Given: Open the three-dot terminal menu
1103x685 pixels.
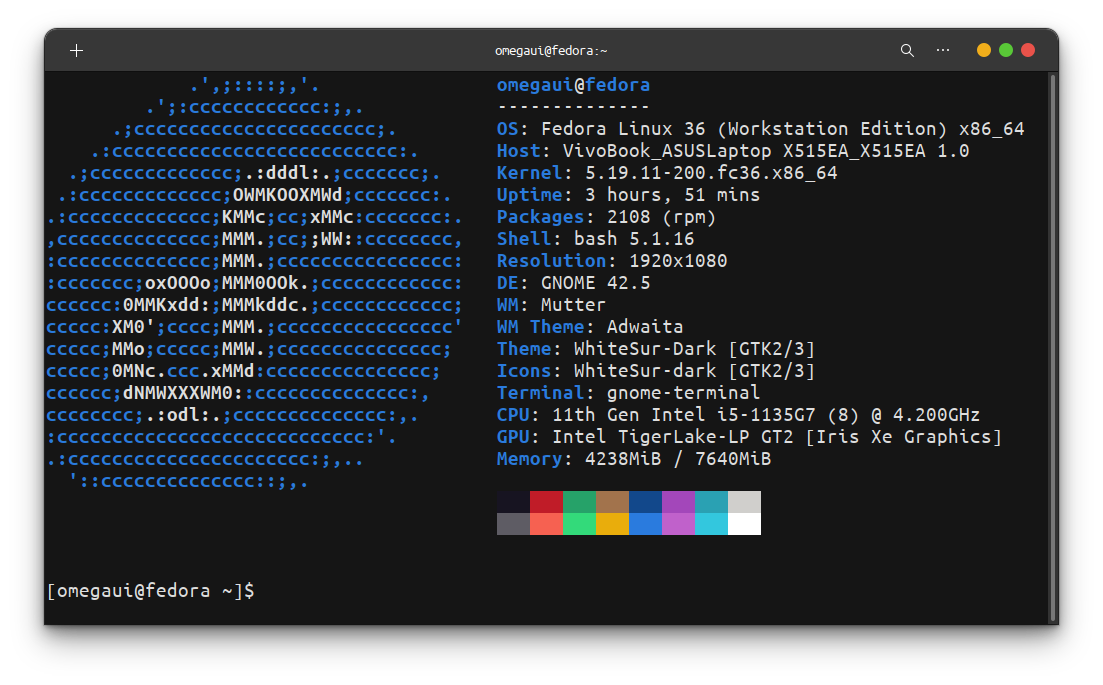Looking at the screenshot, I should tap(943, 51).
